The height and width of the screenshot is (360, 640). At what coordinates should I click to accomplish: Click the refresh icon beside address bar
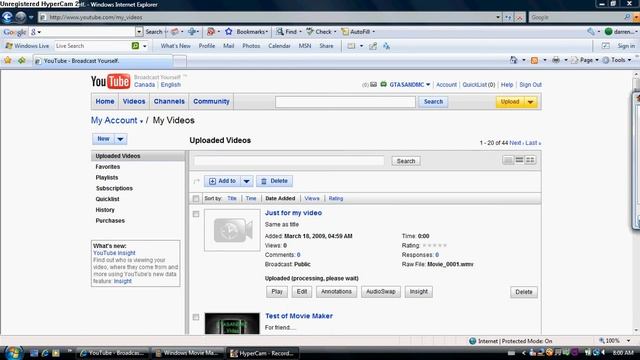click(x=508, y=18)
